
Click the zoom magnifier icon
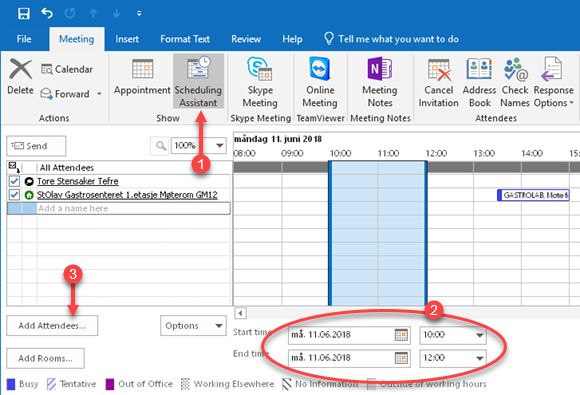160,146
